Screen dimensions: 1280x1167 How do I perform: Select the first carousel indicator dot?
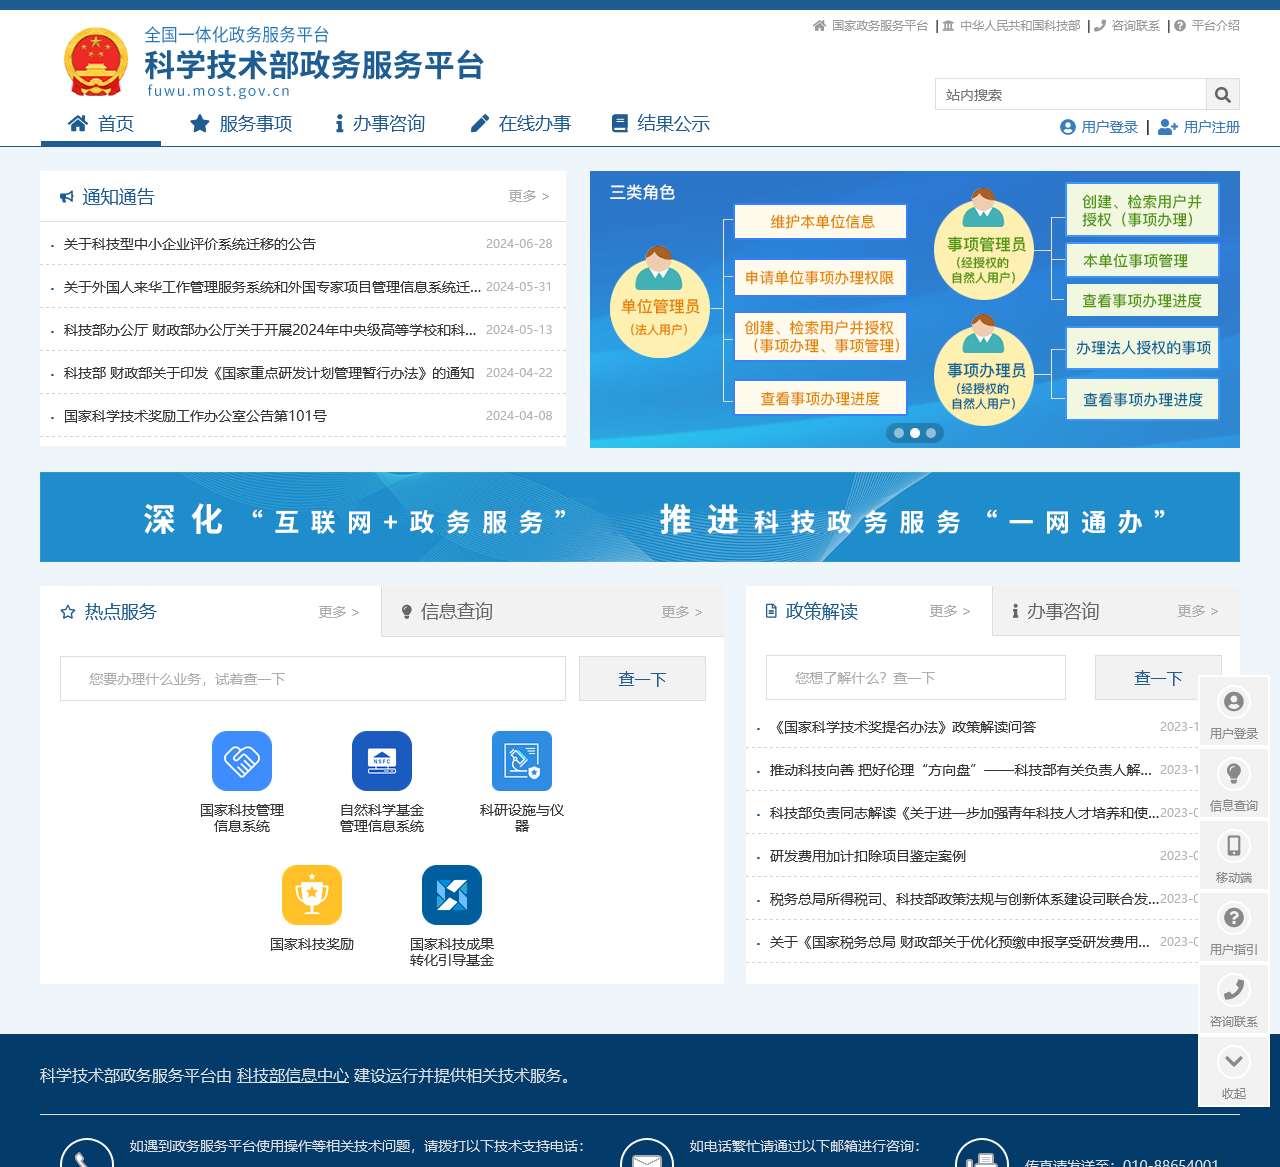pos(899,433)
